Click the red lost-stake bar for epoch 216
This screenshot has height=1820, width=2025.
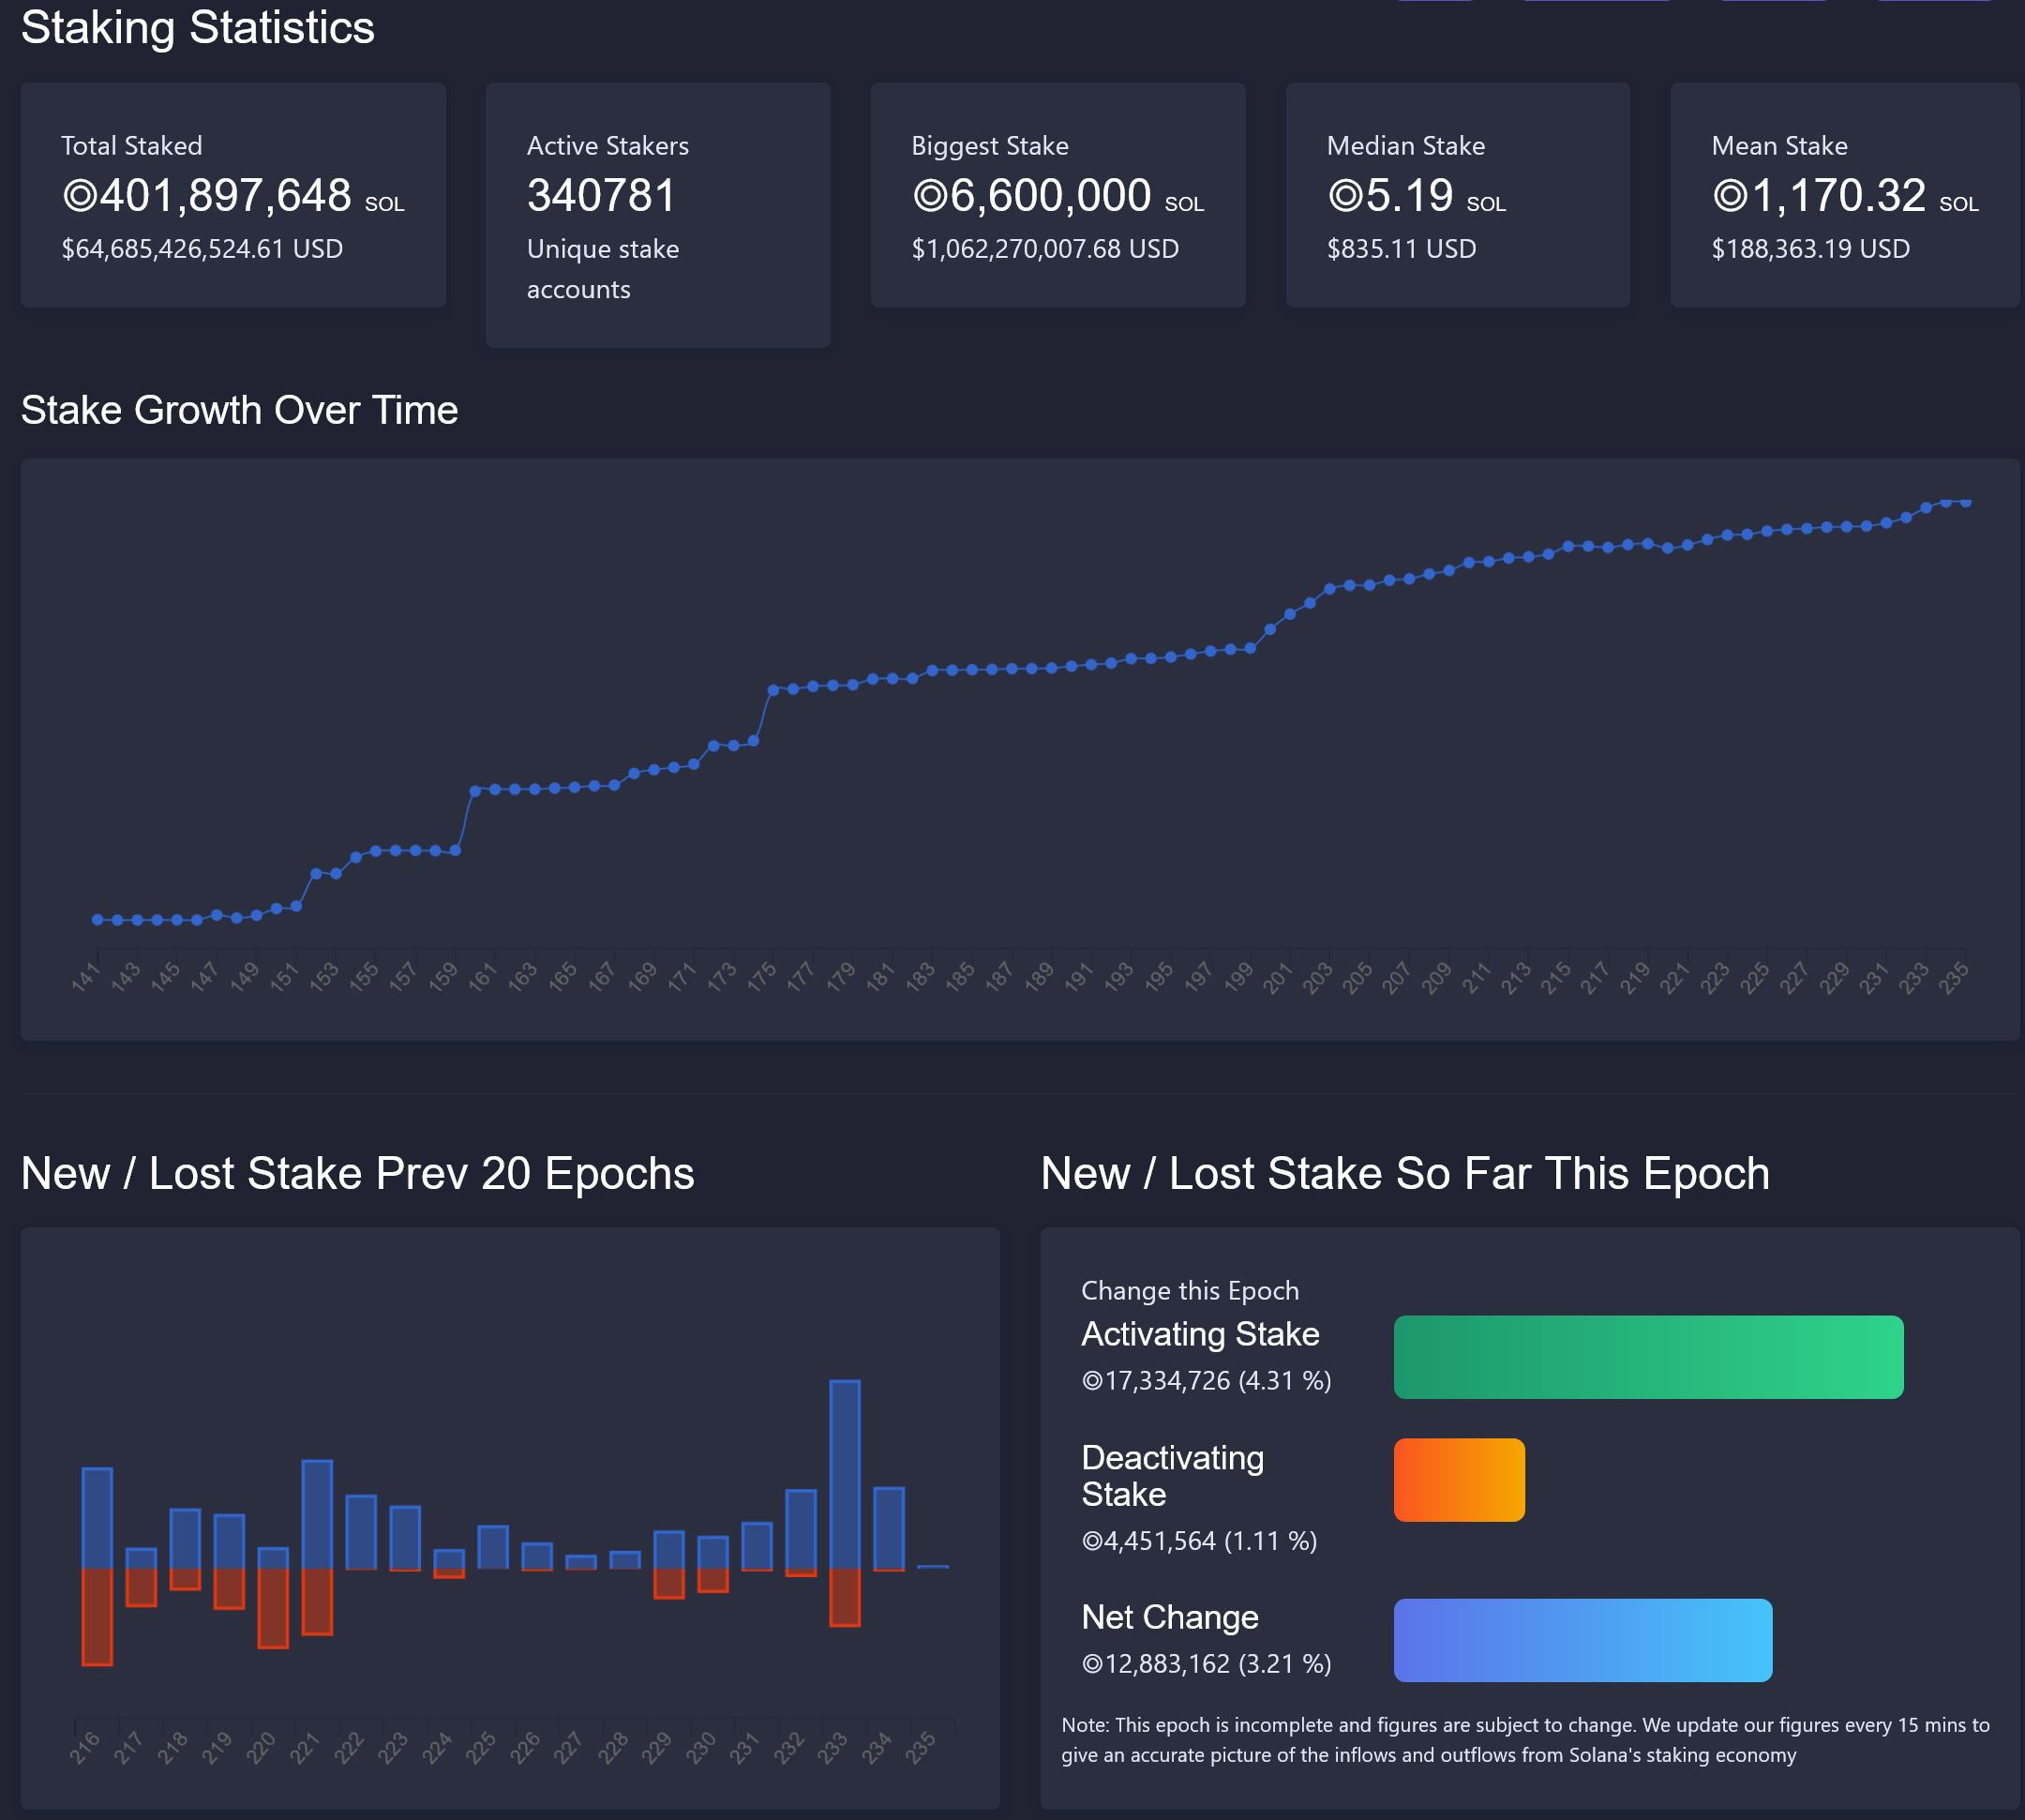tap(97, 1616)
